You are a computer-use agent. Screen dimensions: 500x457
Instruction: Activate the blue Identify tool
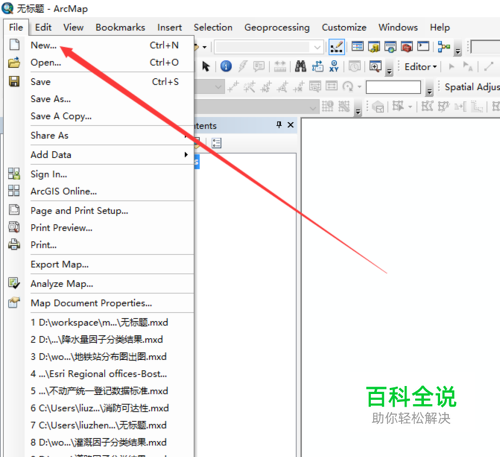coord(226,66)
